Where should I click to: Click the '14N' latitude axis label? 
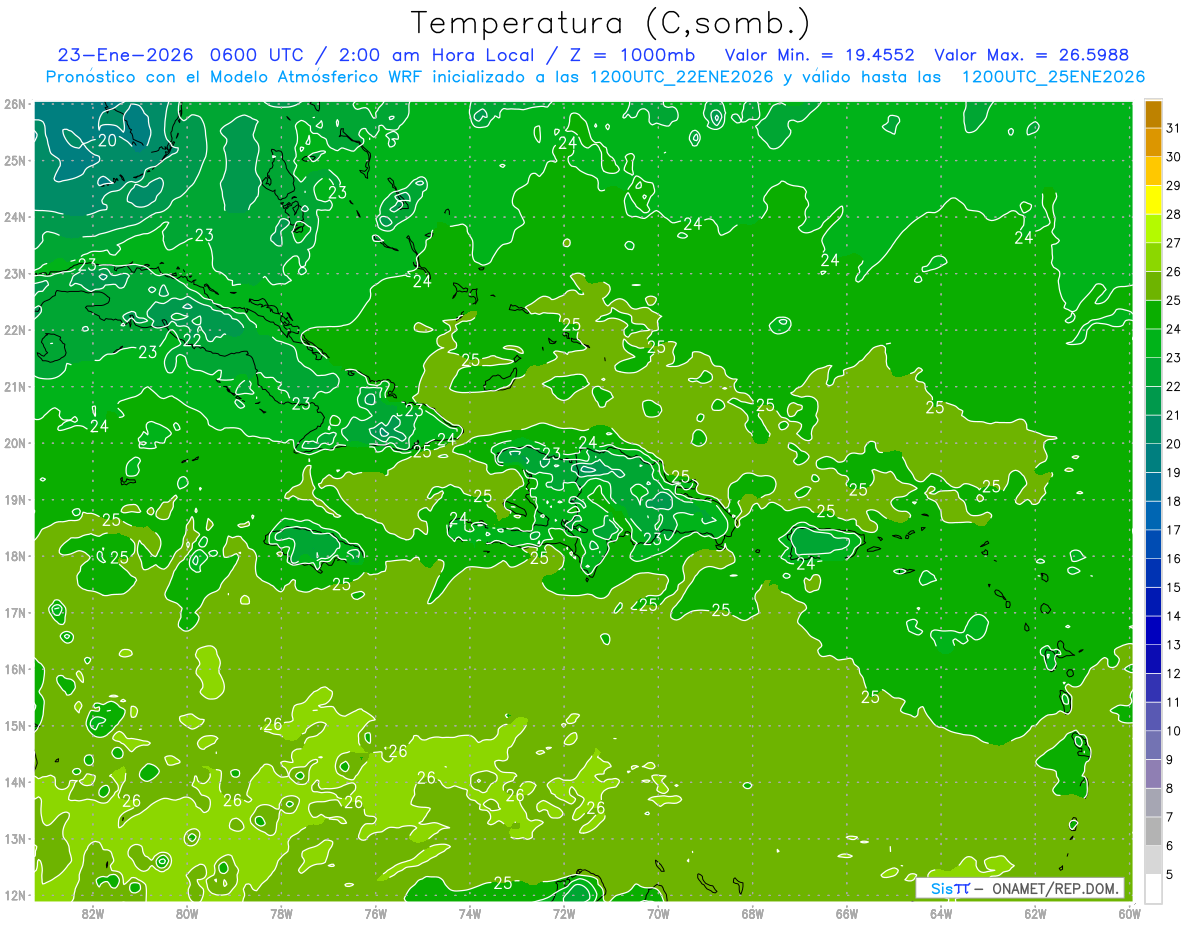pos(15,782)
